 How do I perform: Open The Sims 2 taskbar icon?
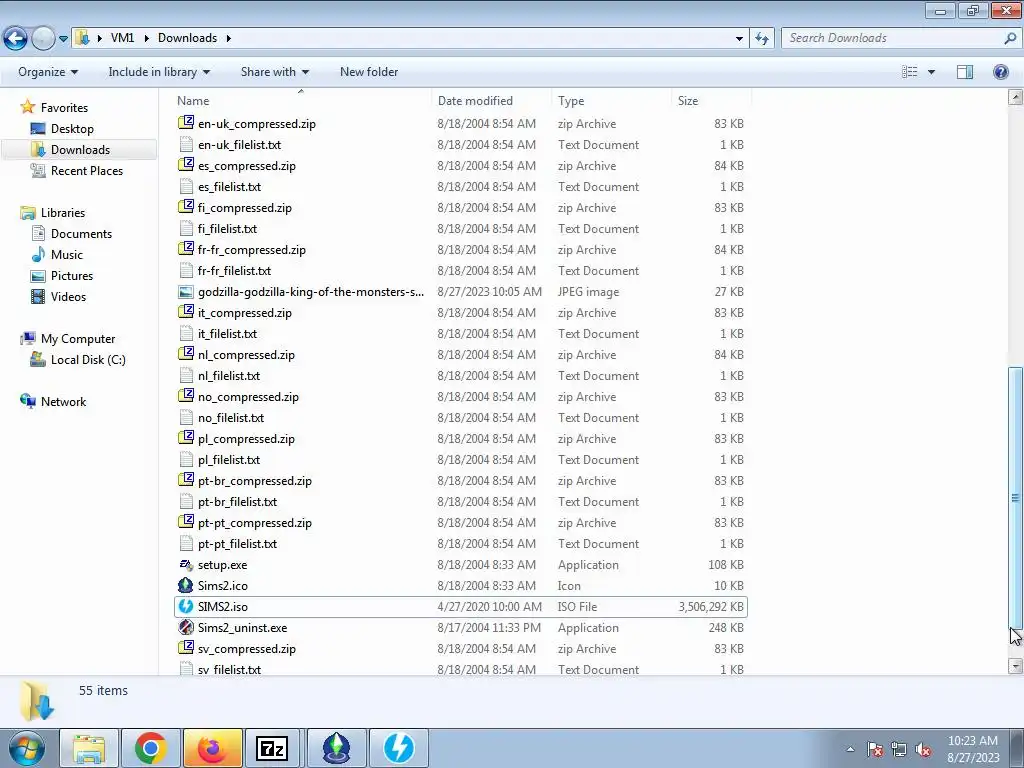click(337, 748)
